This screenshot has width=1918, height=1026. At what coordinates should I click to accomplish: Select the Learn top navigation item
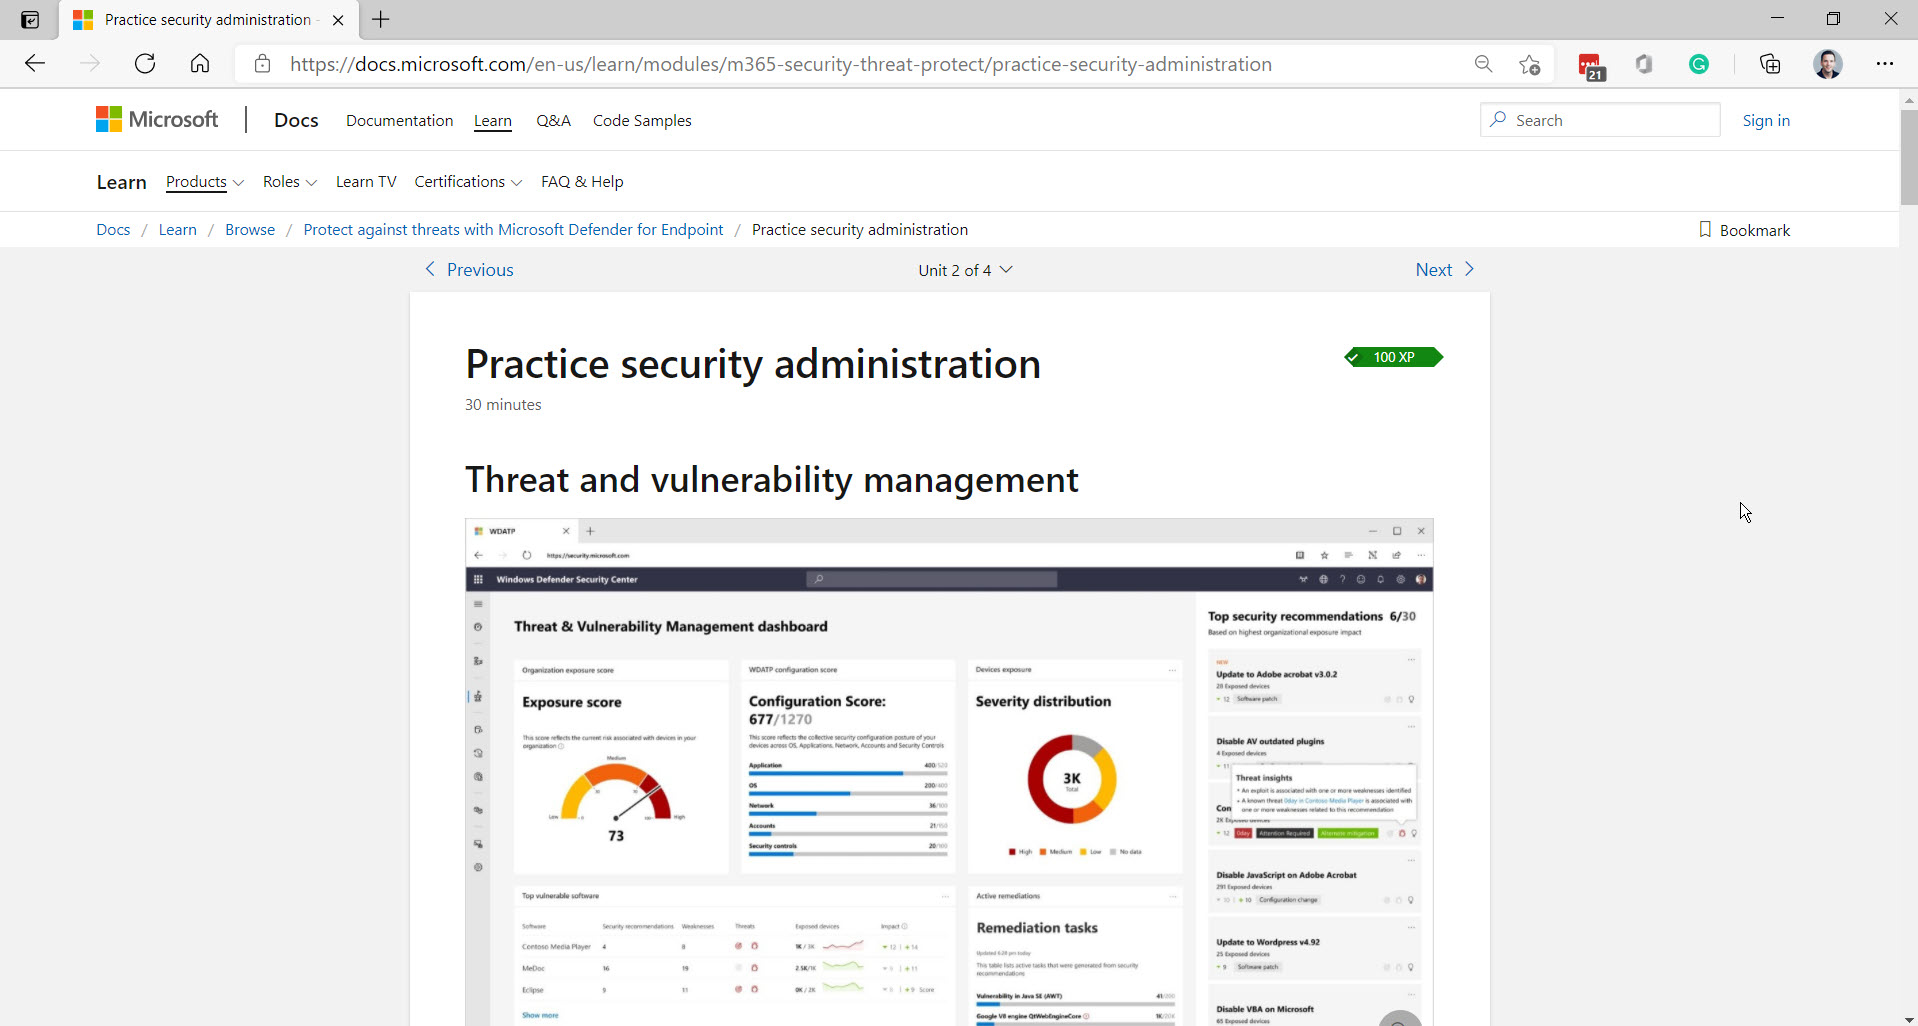pos(492,120)
